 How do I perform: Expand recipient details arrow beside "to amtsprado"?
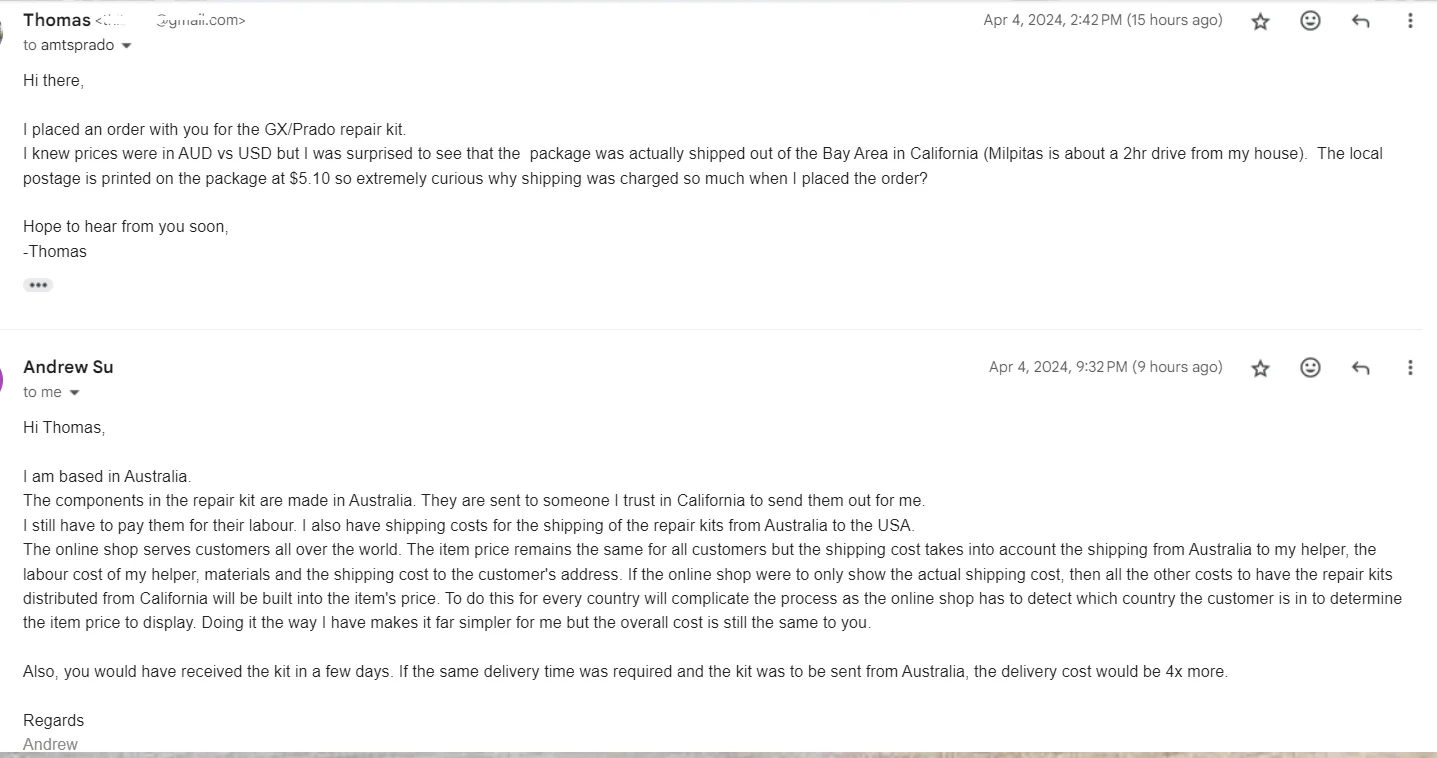click(126, 46)
